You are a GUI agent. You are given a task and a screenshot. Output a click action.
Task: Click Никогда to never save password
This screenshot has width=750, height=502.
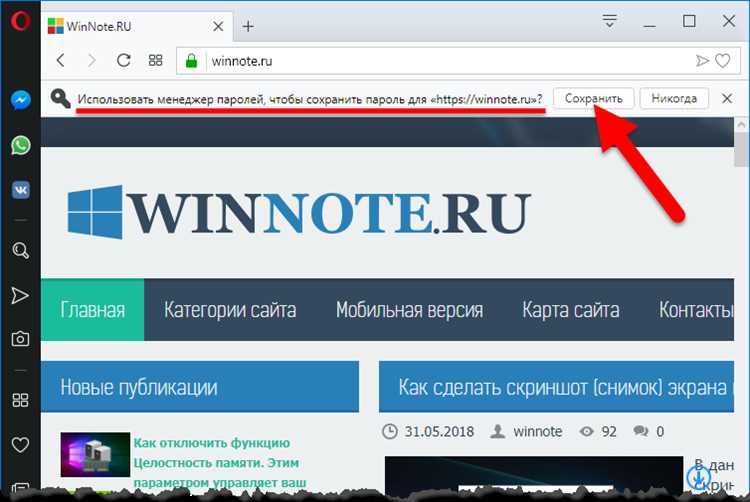pos(674,98)
